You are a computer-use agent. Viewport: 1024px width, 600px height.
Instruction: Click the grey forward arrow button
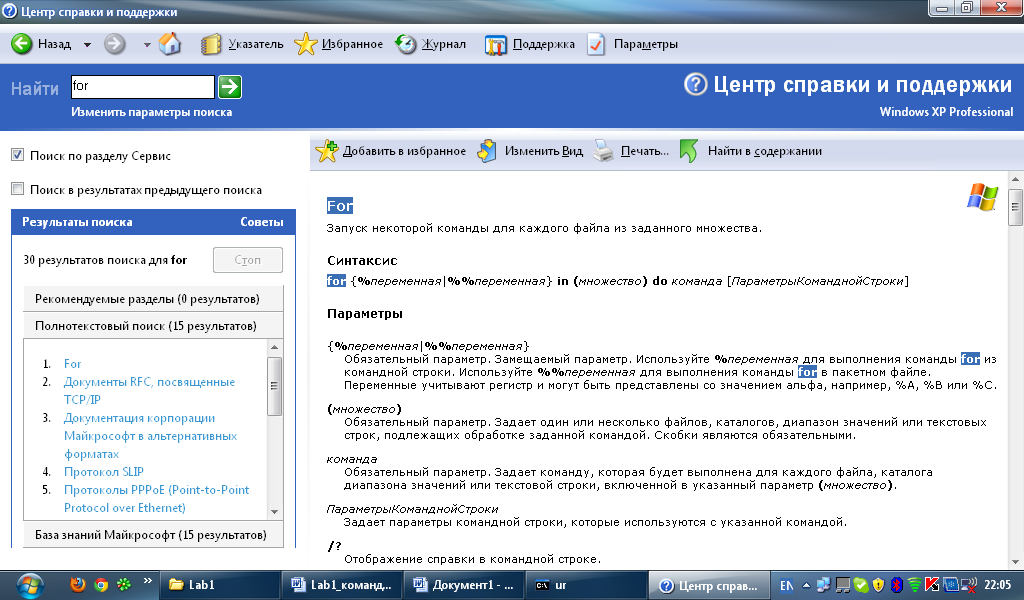pos(115,44)
